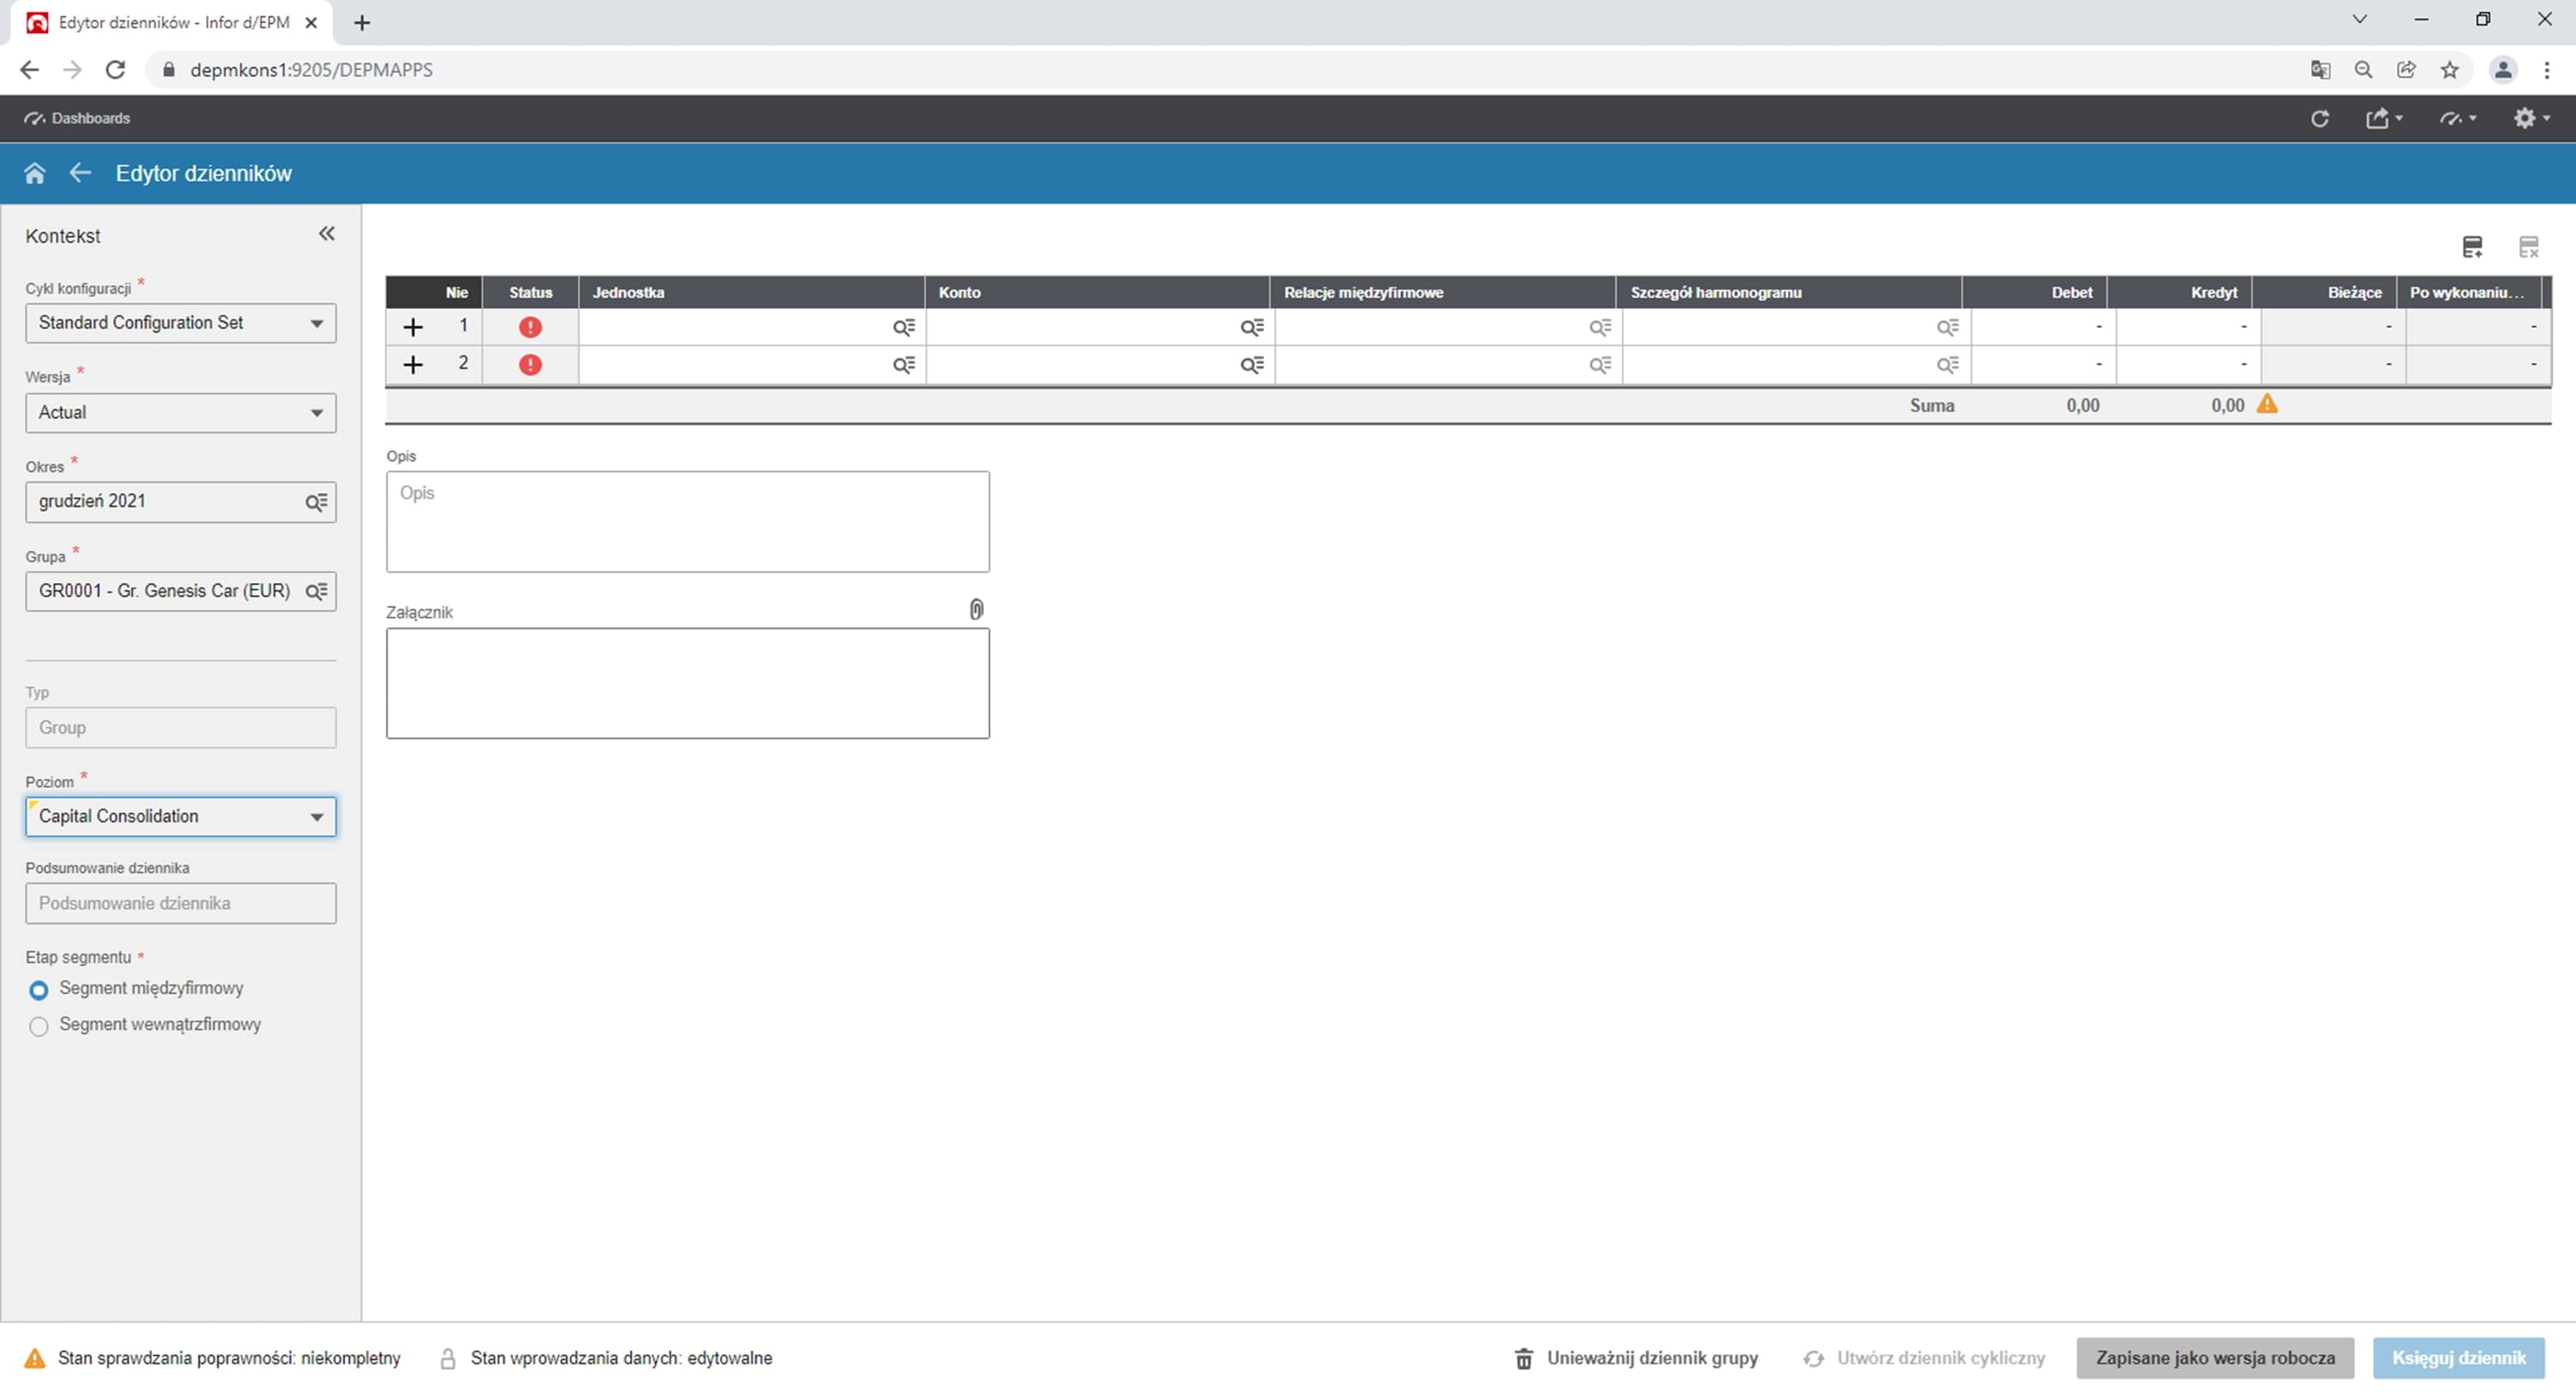Viewport: 2576px width, 1395px height.
Task: Open lookup icon in Konto cell row 2
Action: point(1251,365)
